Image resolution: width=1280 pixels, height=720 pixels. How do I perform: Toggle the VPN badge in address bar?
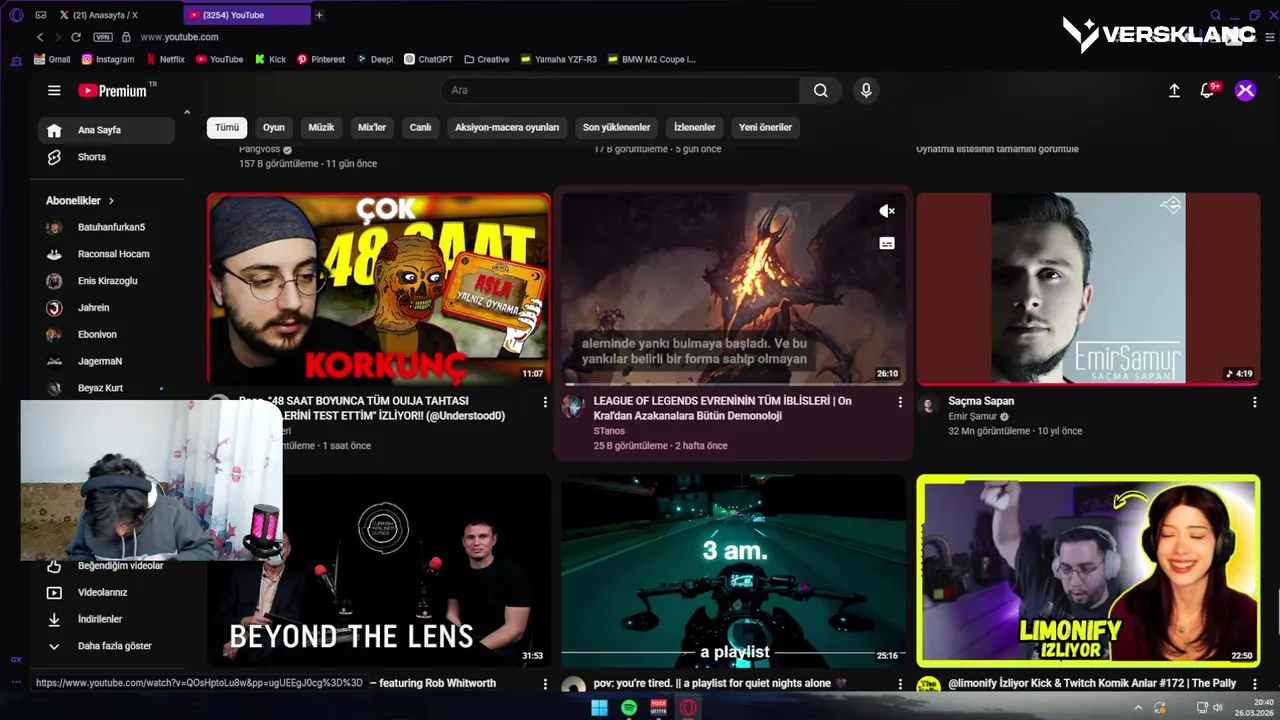point(103,37)
